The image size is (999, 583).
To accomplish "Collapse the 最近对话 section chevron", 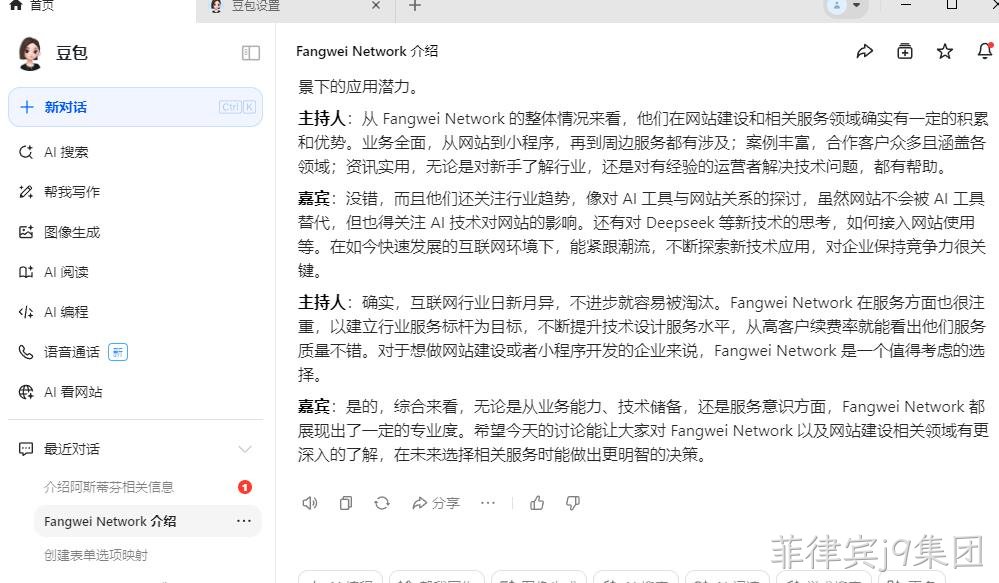I will 245,449.
